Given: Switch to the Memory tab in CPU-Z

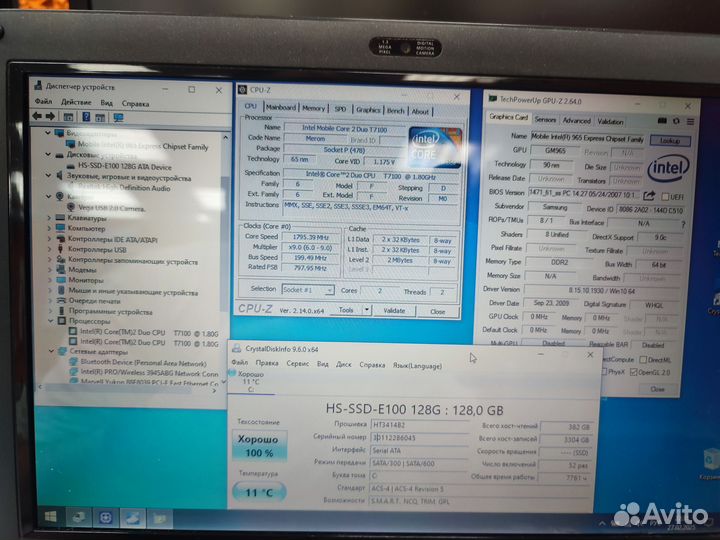Looking at the screenshot, I should pyautogui.click(x=313, y=109).
